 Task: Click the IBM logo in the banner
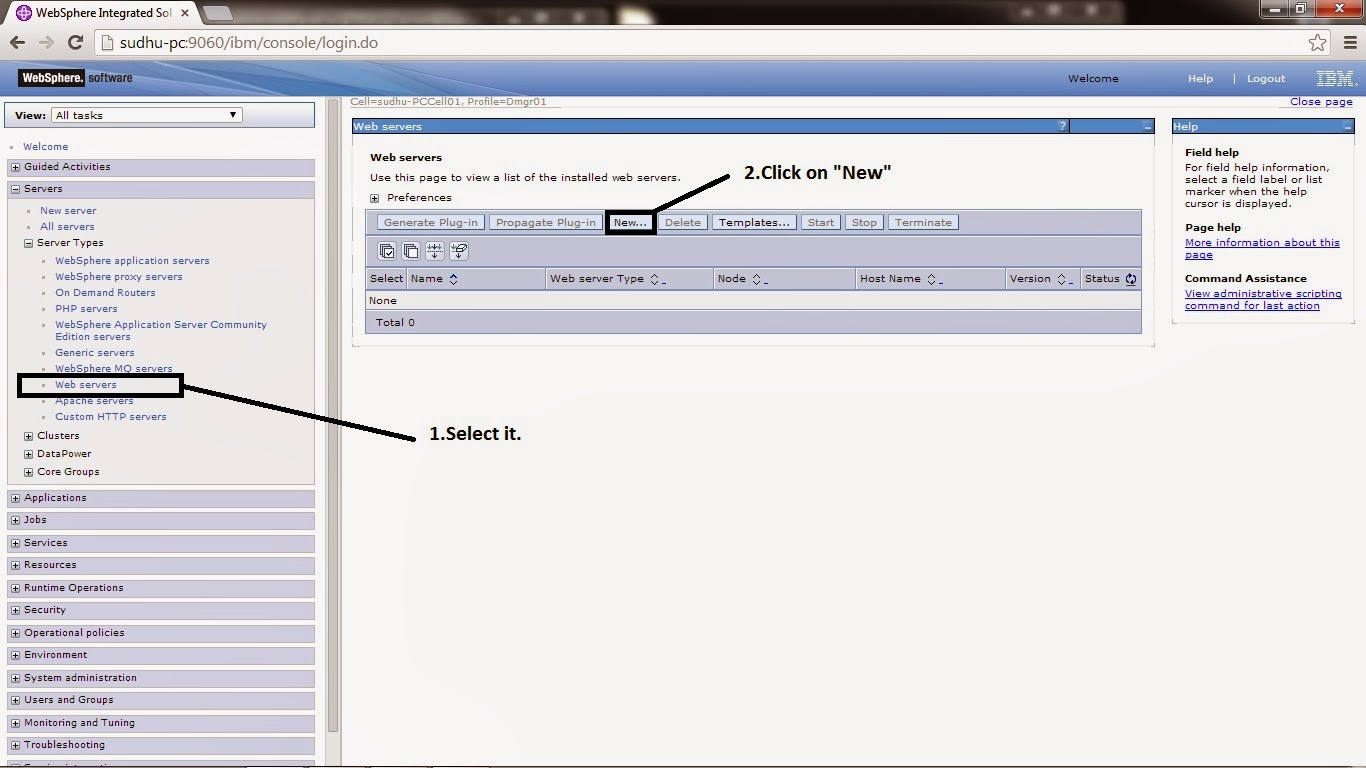pyautogui.click(x=1333, y=78)
